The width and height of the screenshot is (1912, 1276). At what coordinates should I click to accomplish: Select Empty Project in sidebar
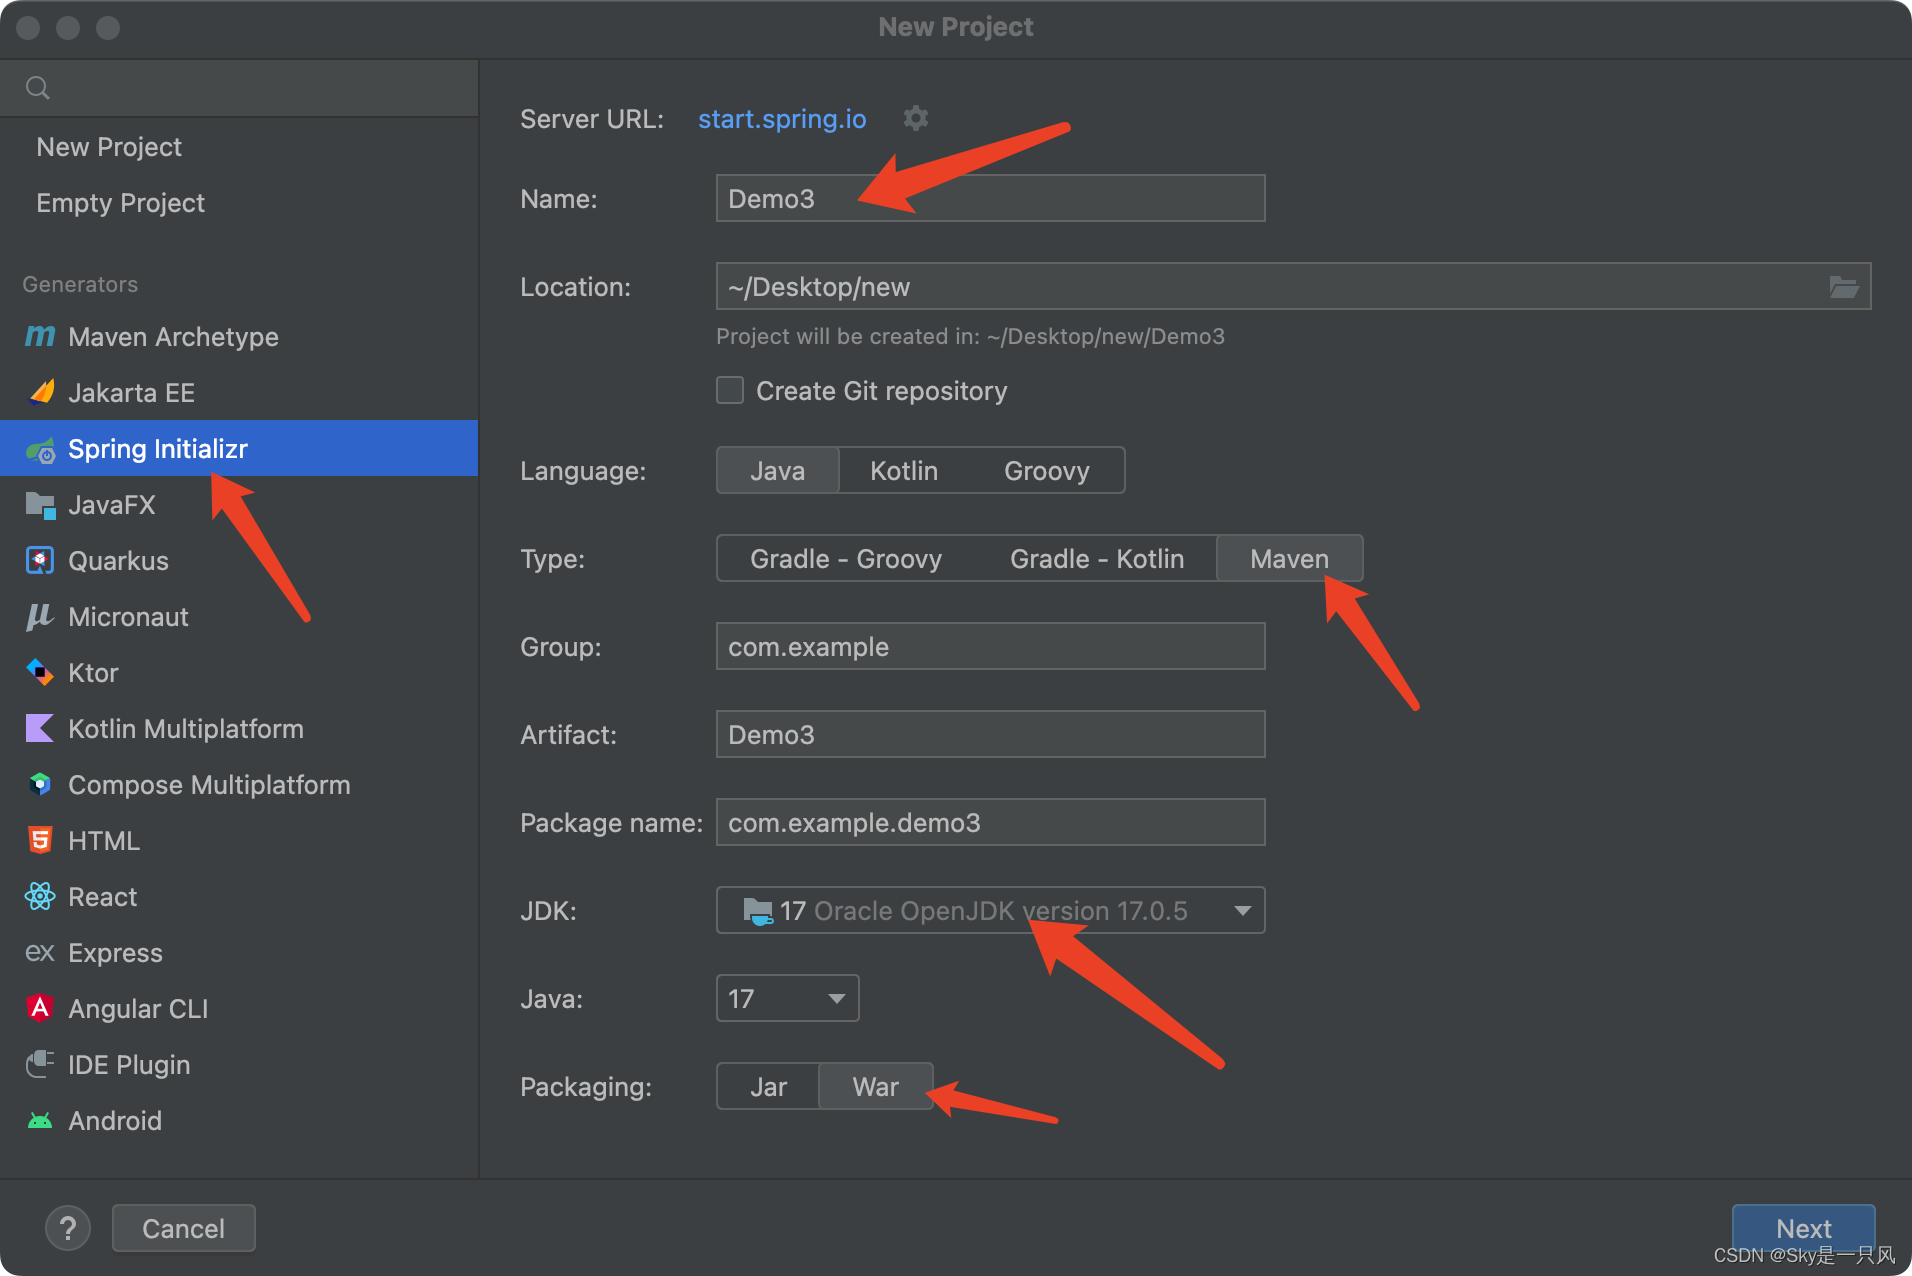click(x=120, y=203)
